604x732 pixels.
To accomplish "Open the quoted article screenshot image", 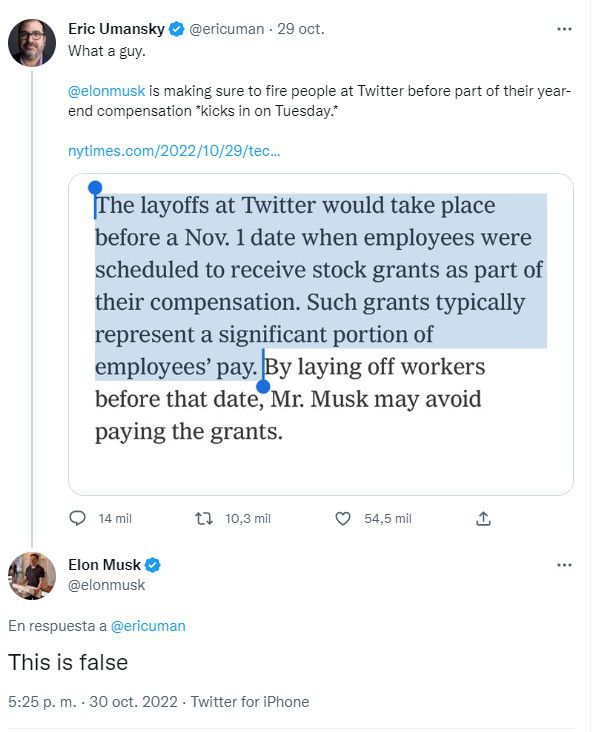I will 320,335.
